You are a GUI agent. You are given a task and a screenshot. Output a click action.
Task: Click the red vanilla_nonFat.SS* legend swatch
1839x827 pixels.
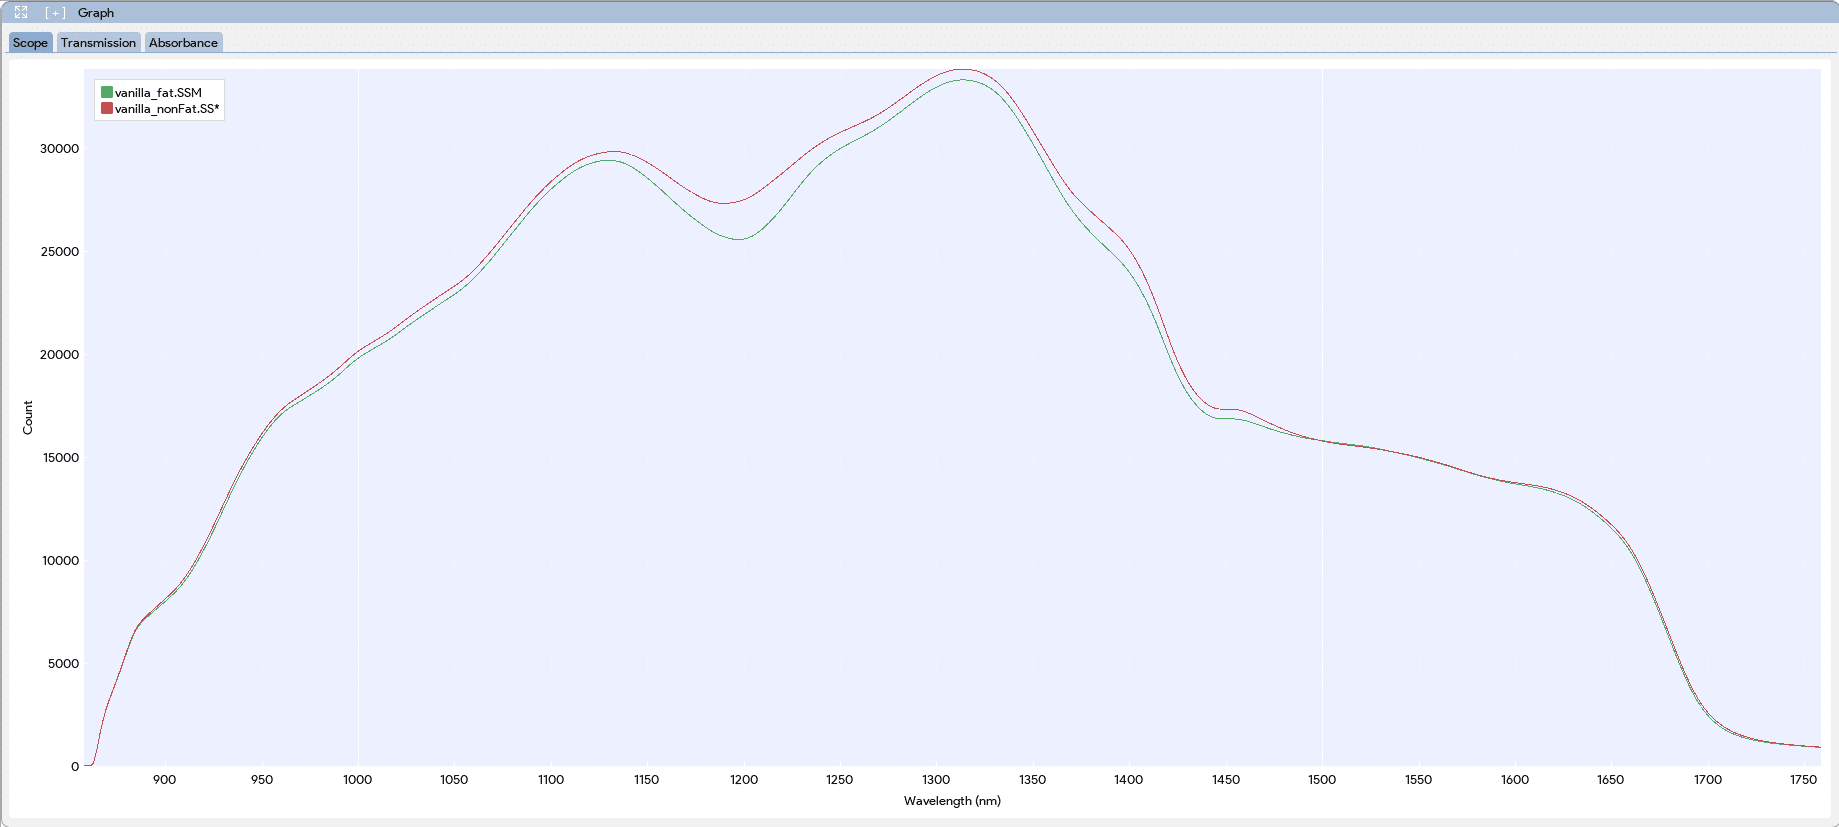107,109
